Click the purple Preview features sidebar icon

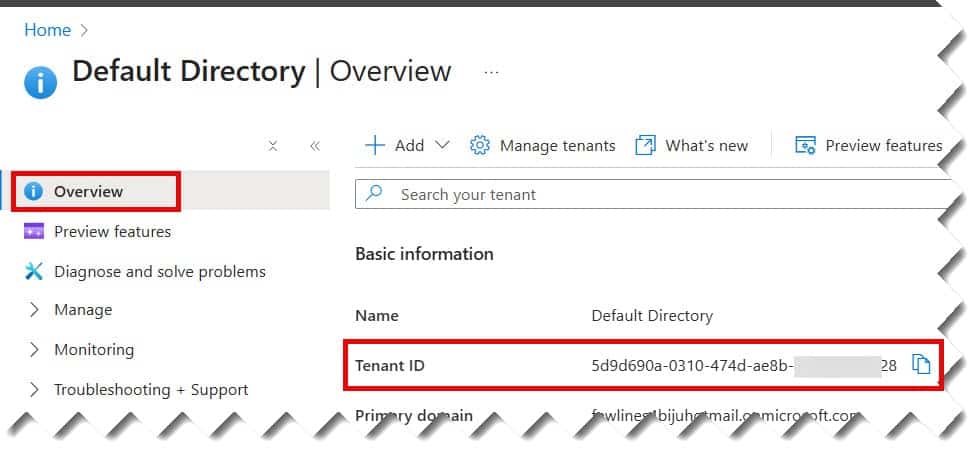click(x=34, y=231)
